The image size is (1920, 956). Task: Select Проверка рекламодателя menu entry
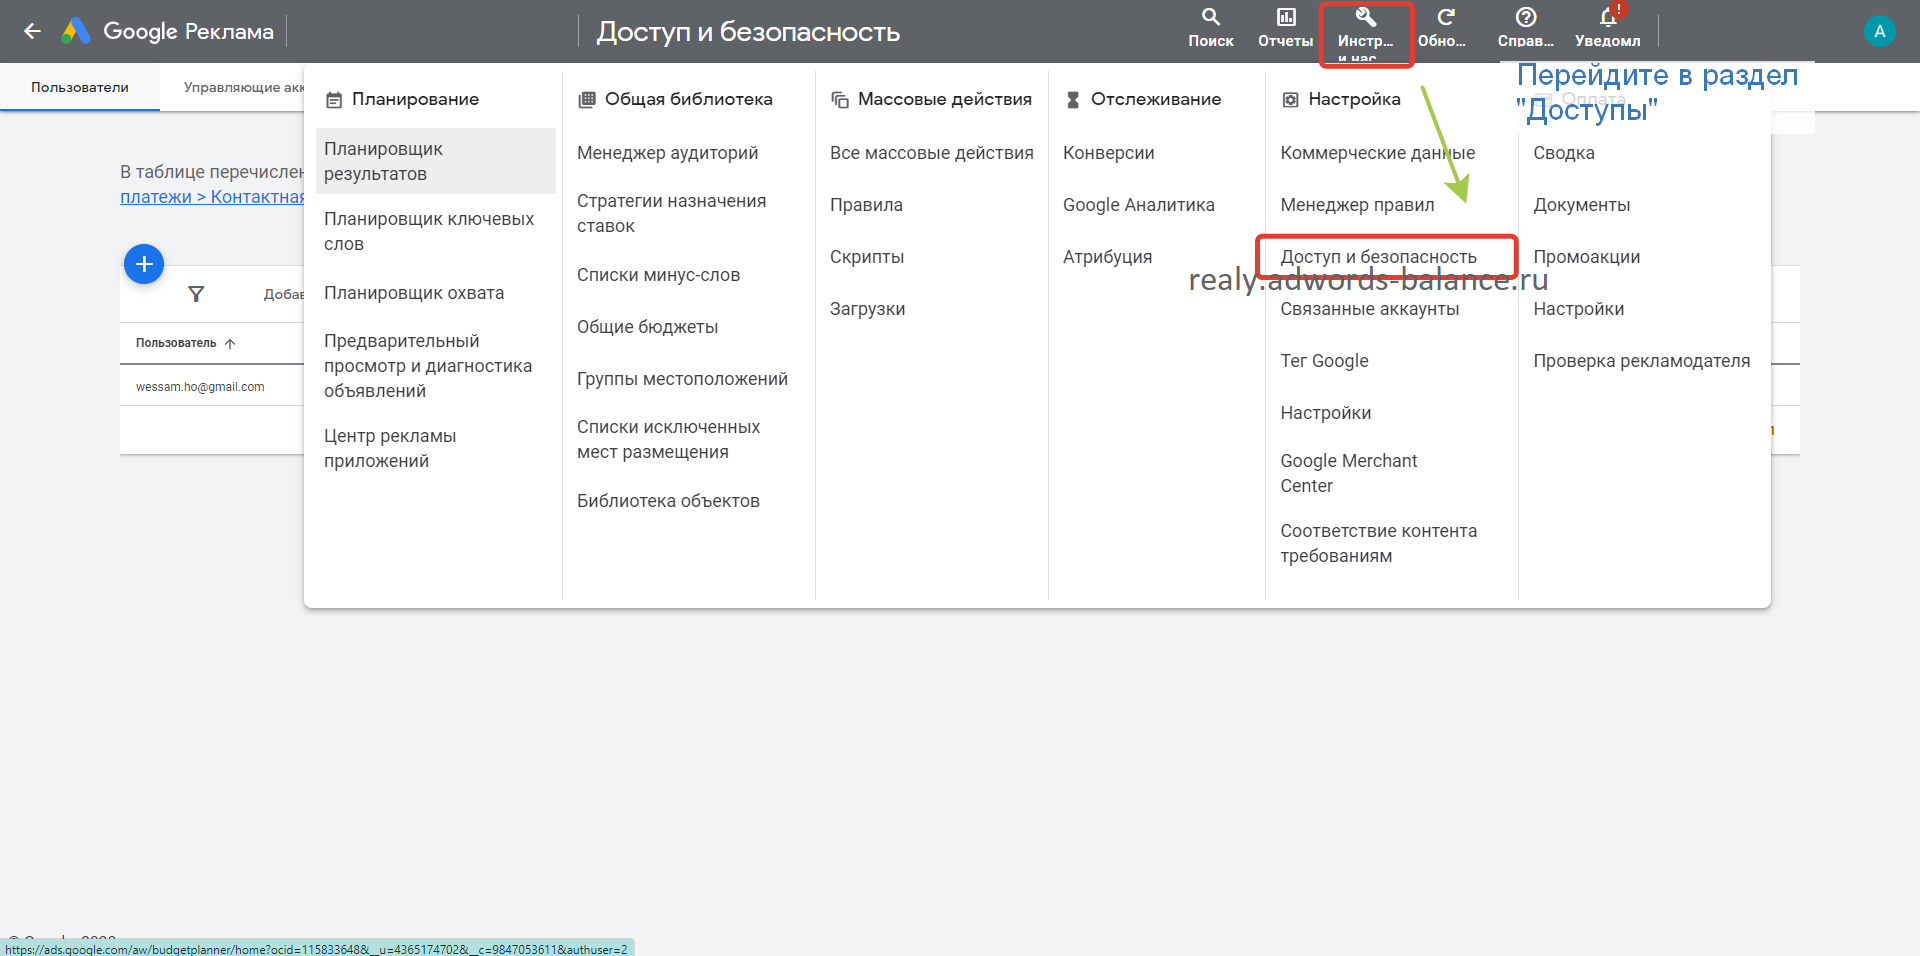pyautogui.click(x=1641, y=361)
